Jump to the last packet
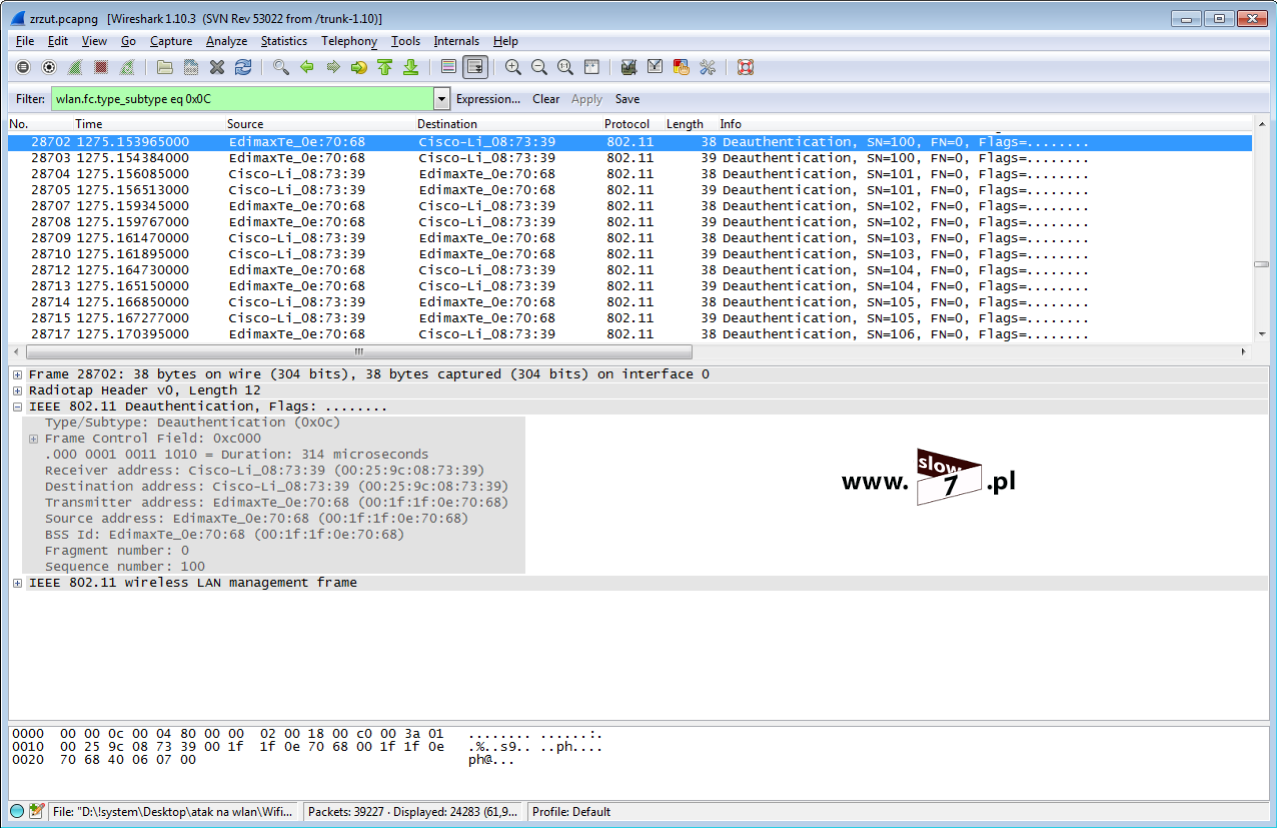This screenshot has height=828, width=1277. point(410,67)
